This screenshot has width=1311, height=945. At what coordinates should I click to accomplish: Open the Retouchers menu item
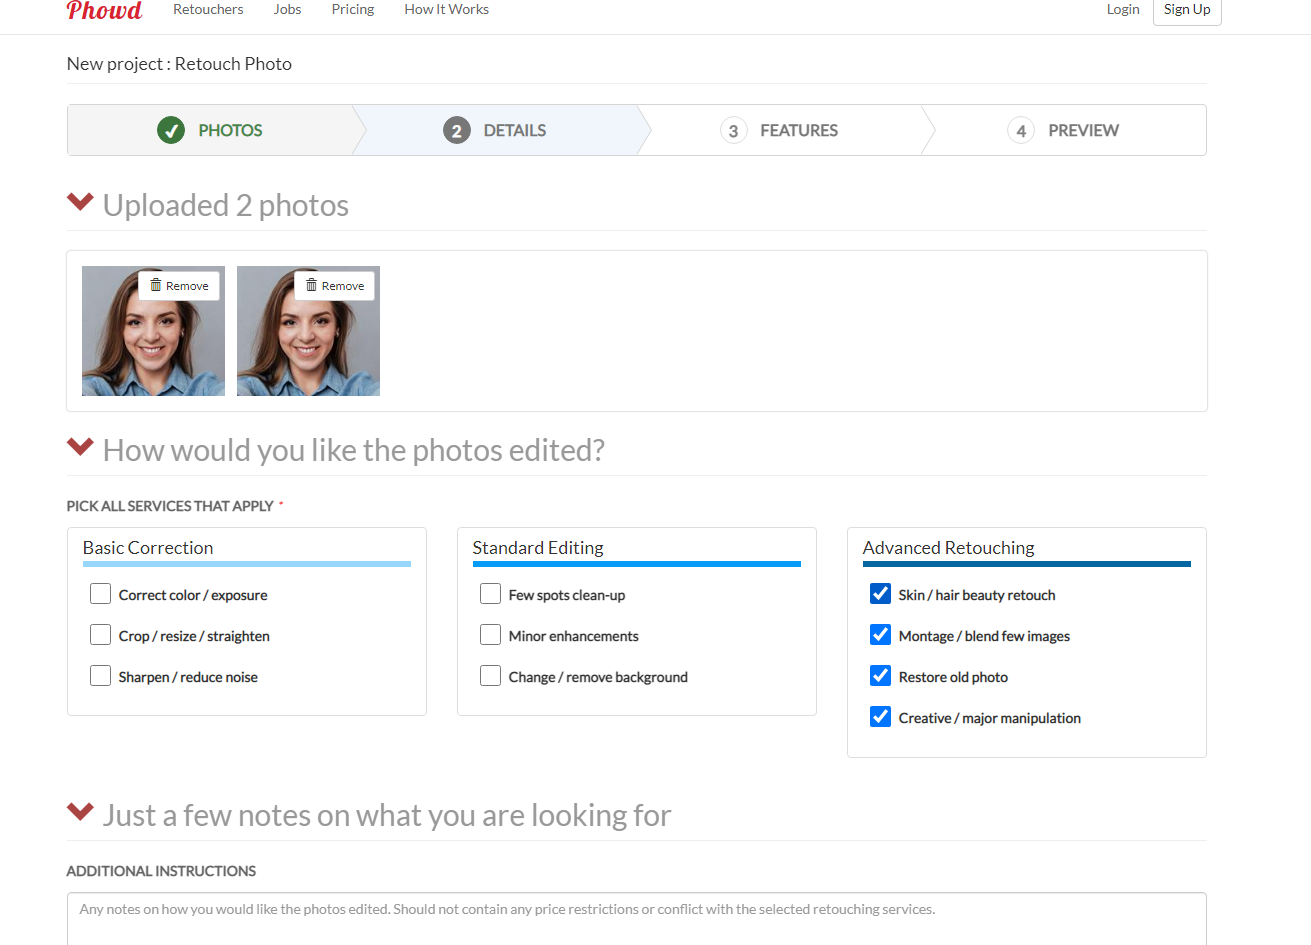click(x=208, y=9)
